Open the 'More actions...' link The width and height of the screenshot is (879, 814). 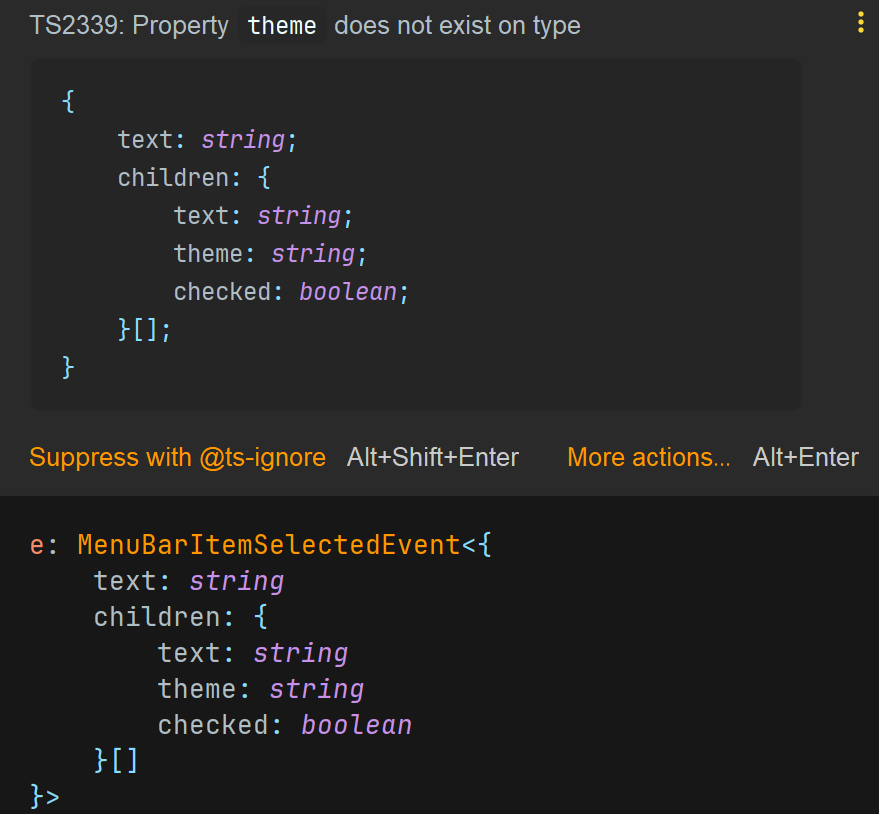click(648, 458)
